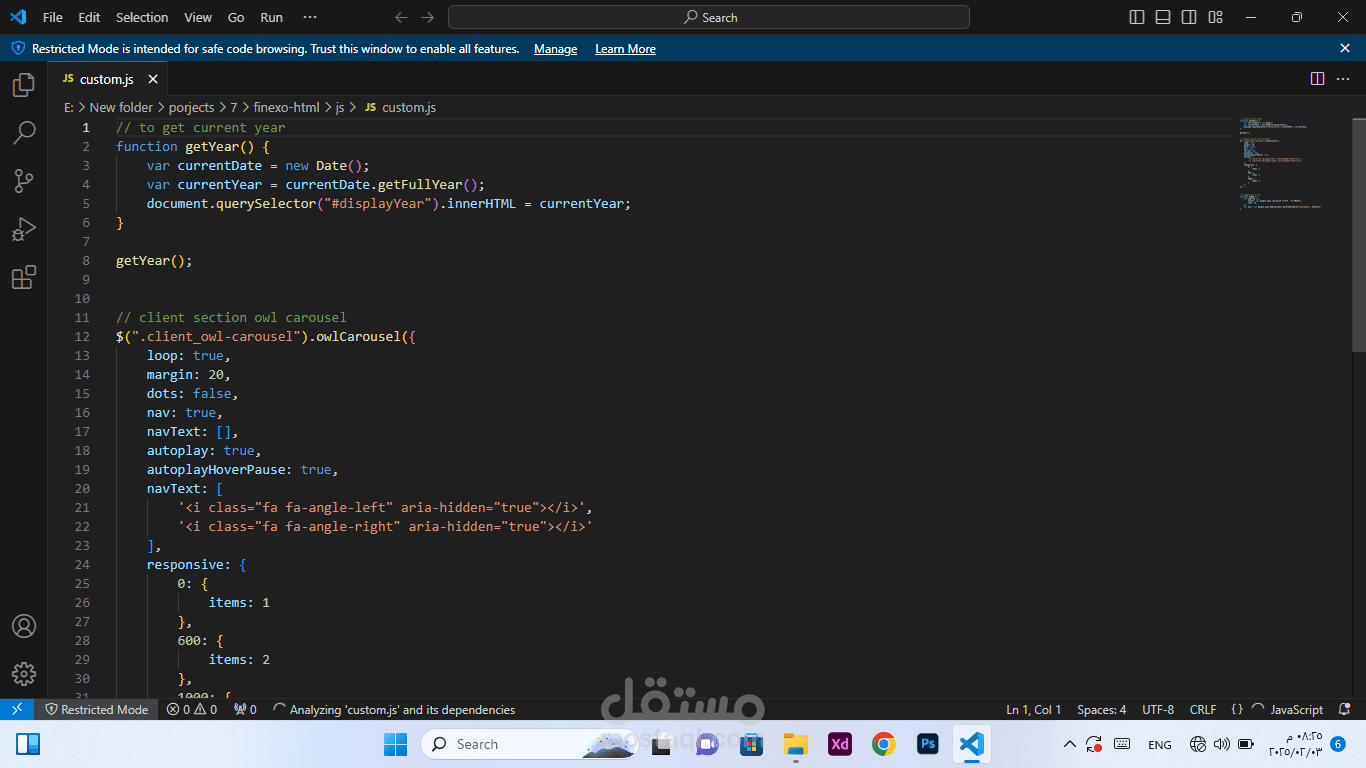This screenshot has width=1366, height=768.
Task: Split the editor right
Action: coord(1317,79)
